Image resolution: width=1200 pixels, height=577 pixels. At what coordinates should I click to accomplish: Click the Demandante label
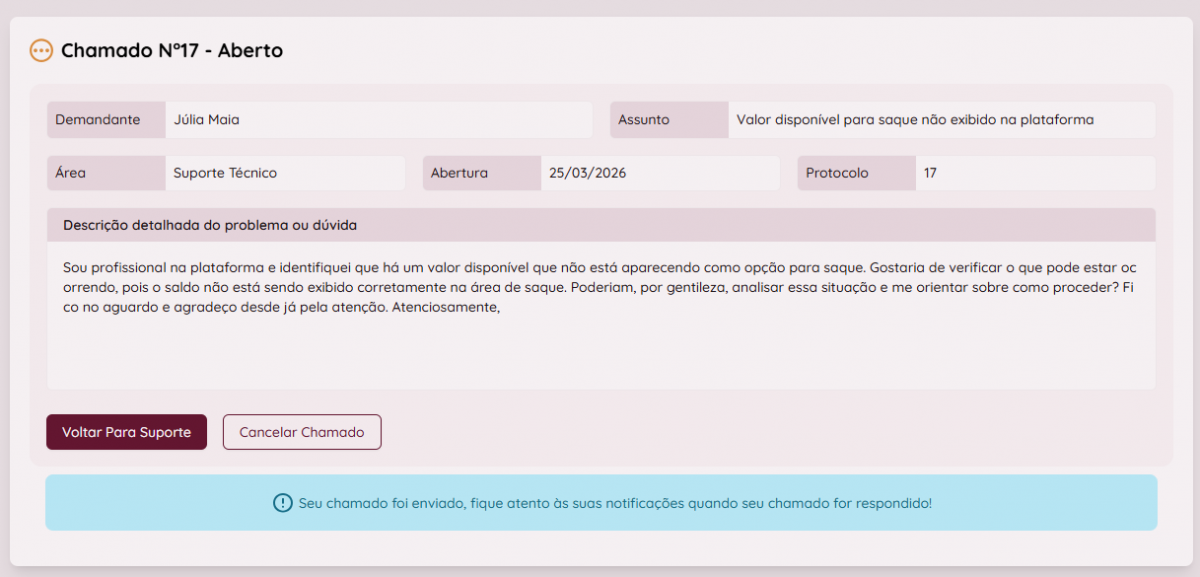tap(97, 120)
